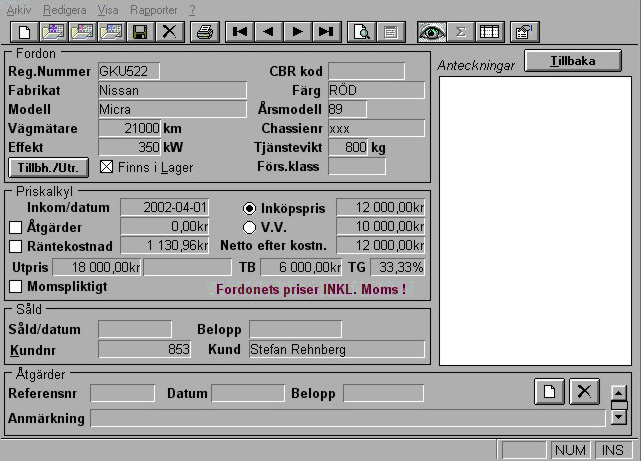
Task: Jump to the first record
Action: [x=240, y=31]
